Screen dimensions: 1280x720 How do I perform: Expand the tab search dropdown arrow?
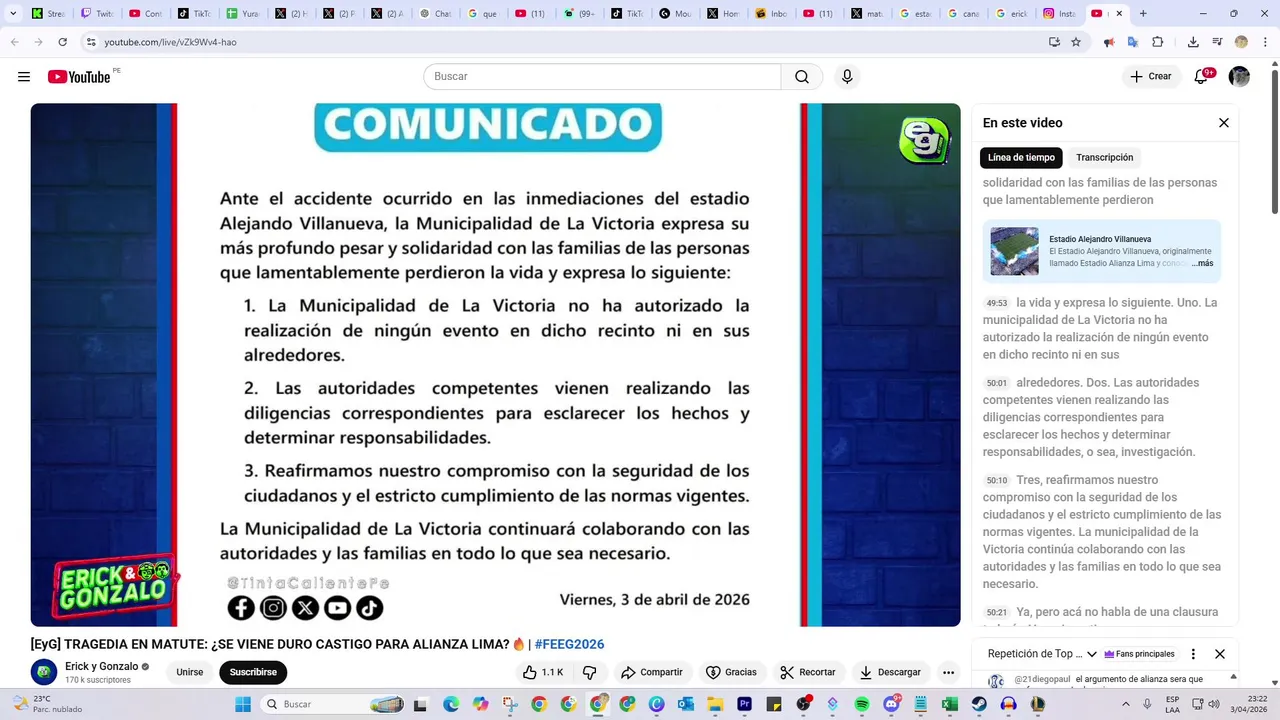point(12,14)
